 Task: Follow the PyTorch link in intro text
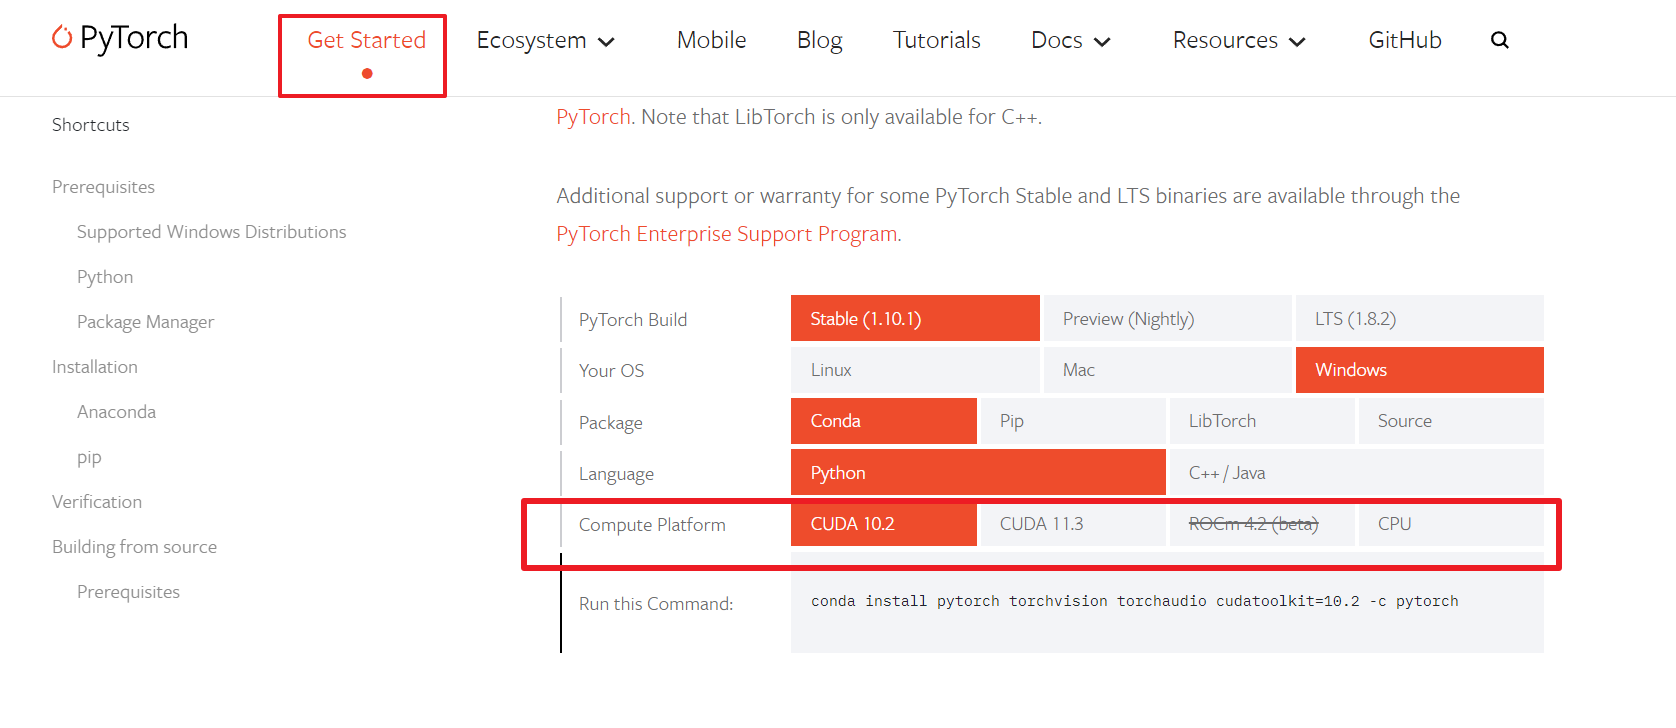[593, 117]
